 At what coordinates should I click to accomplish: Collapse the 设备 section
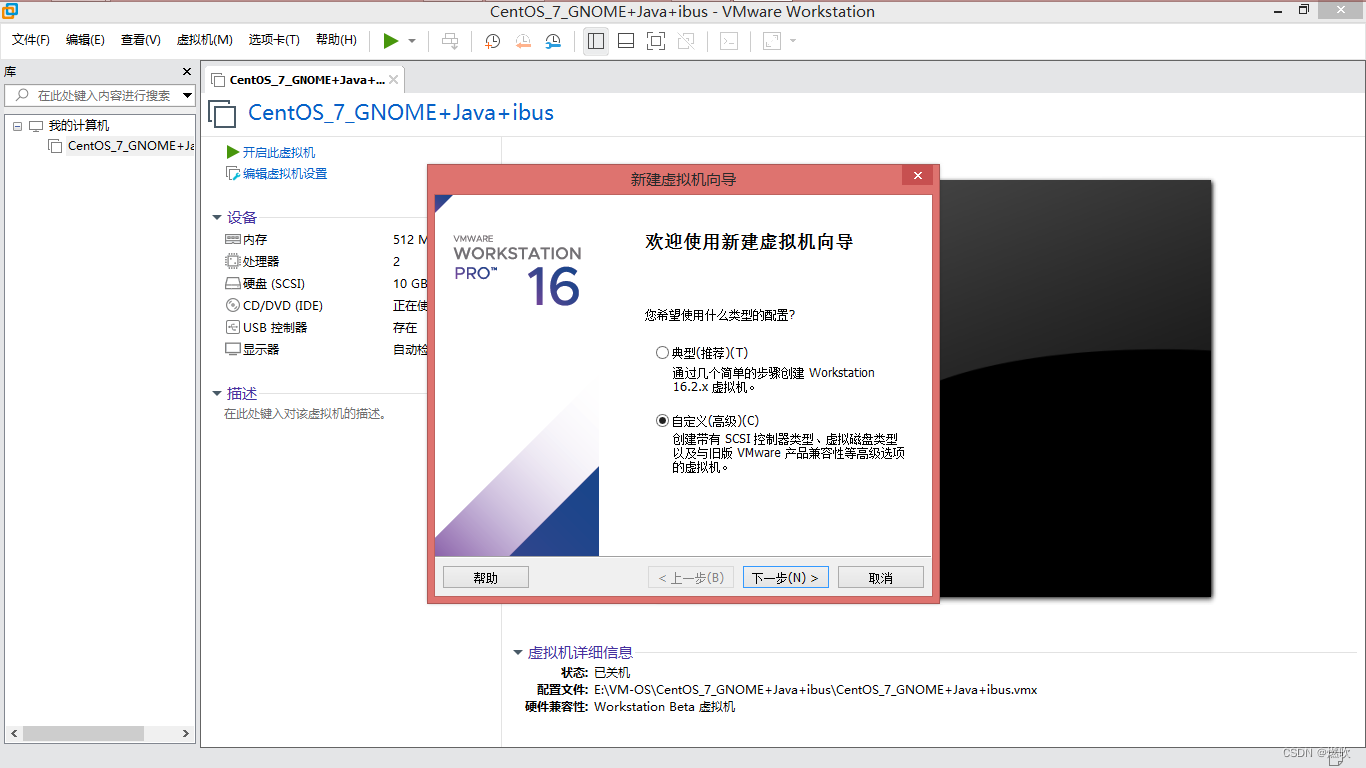click(218, 217)
